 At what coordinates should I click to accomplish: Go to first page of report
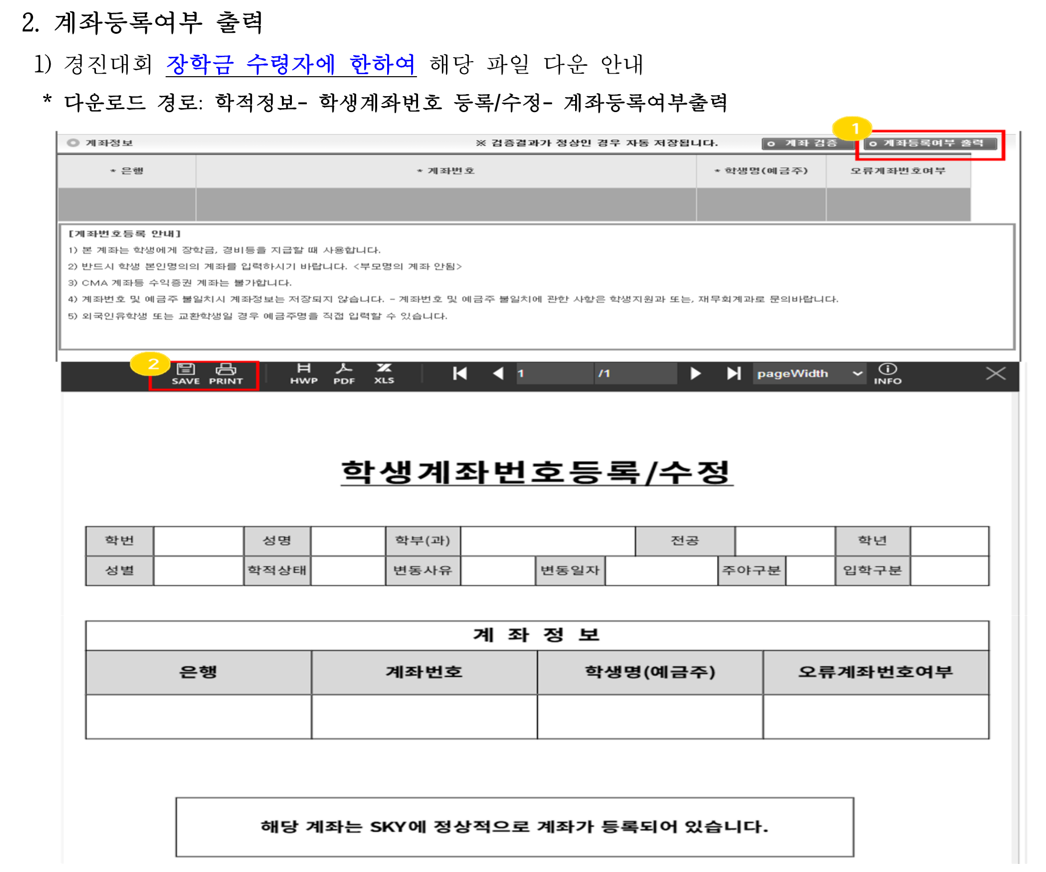click(x=460, y=374)
